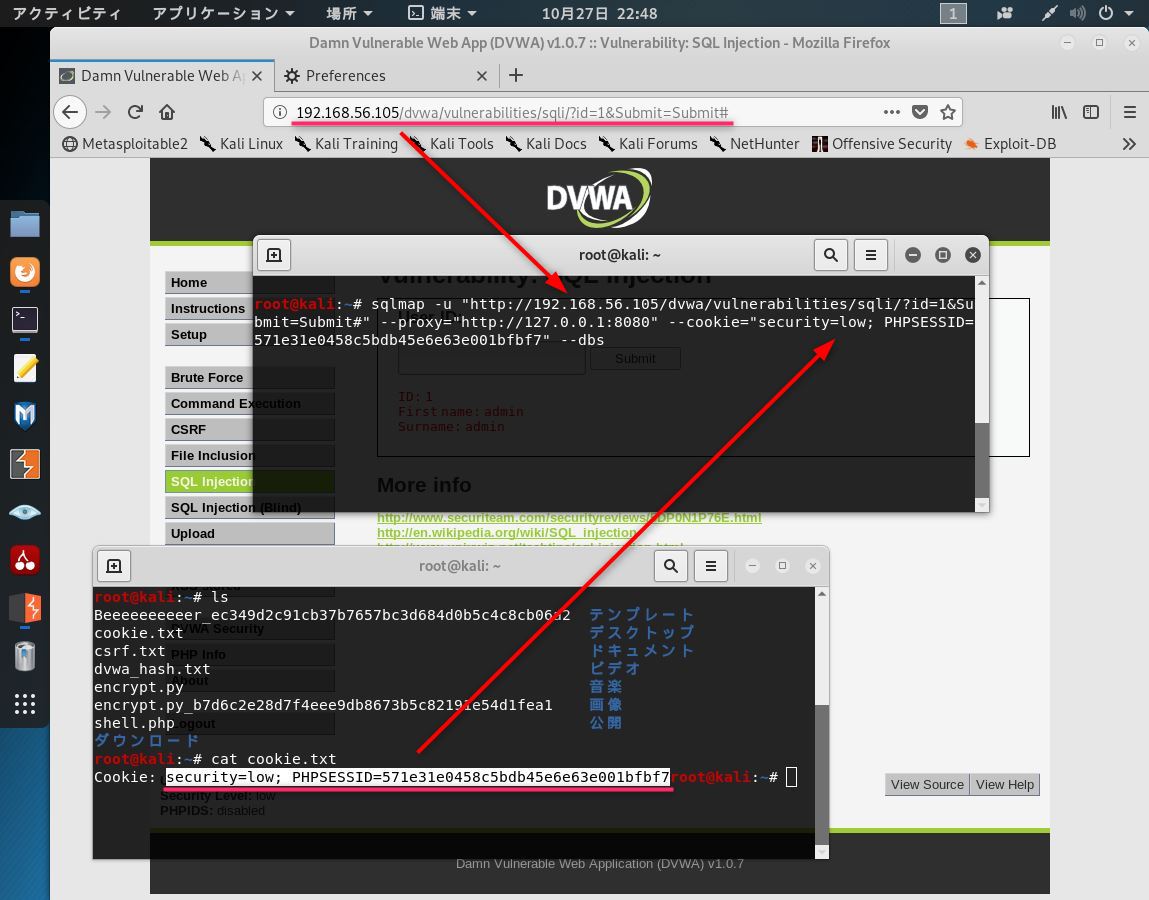Click the View Source button
This screenshot has height=900, width=1149.
click(927, 784)
